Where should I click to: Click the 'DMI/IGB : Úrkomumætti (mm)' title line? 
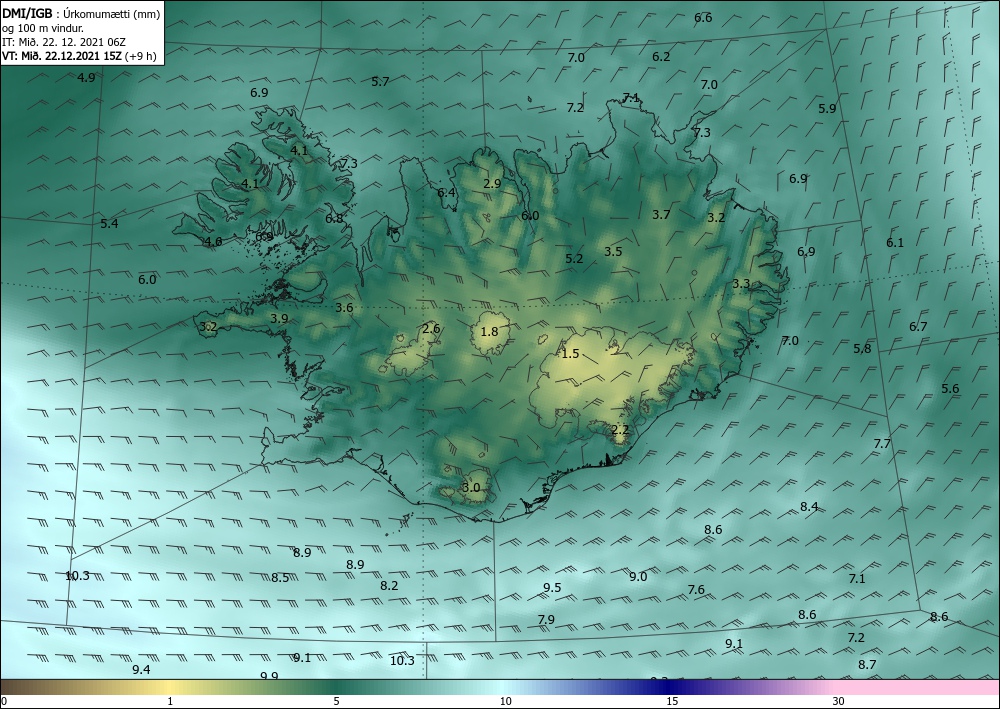pyautogui.click(x=81, y=13)
